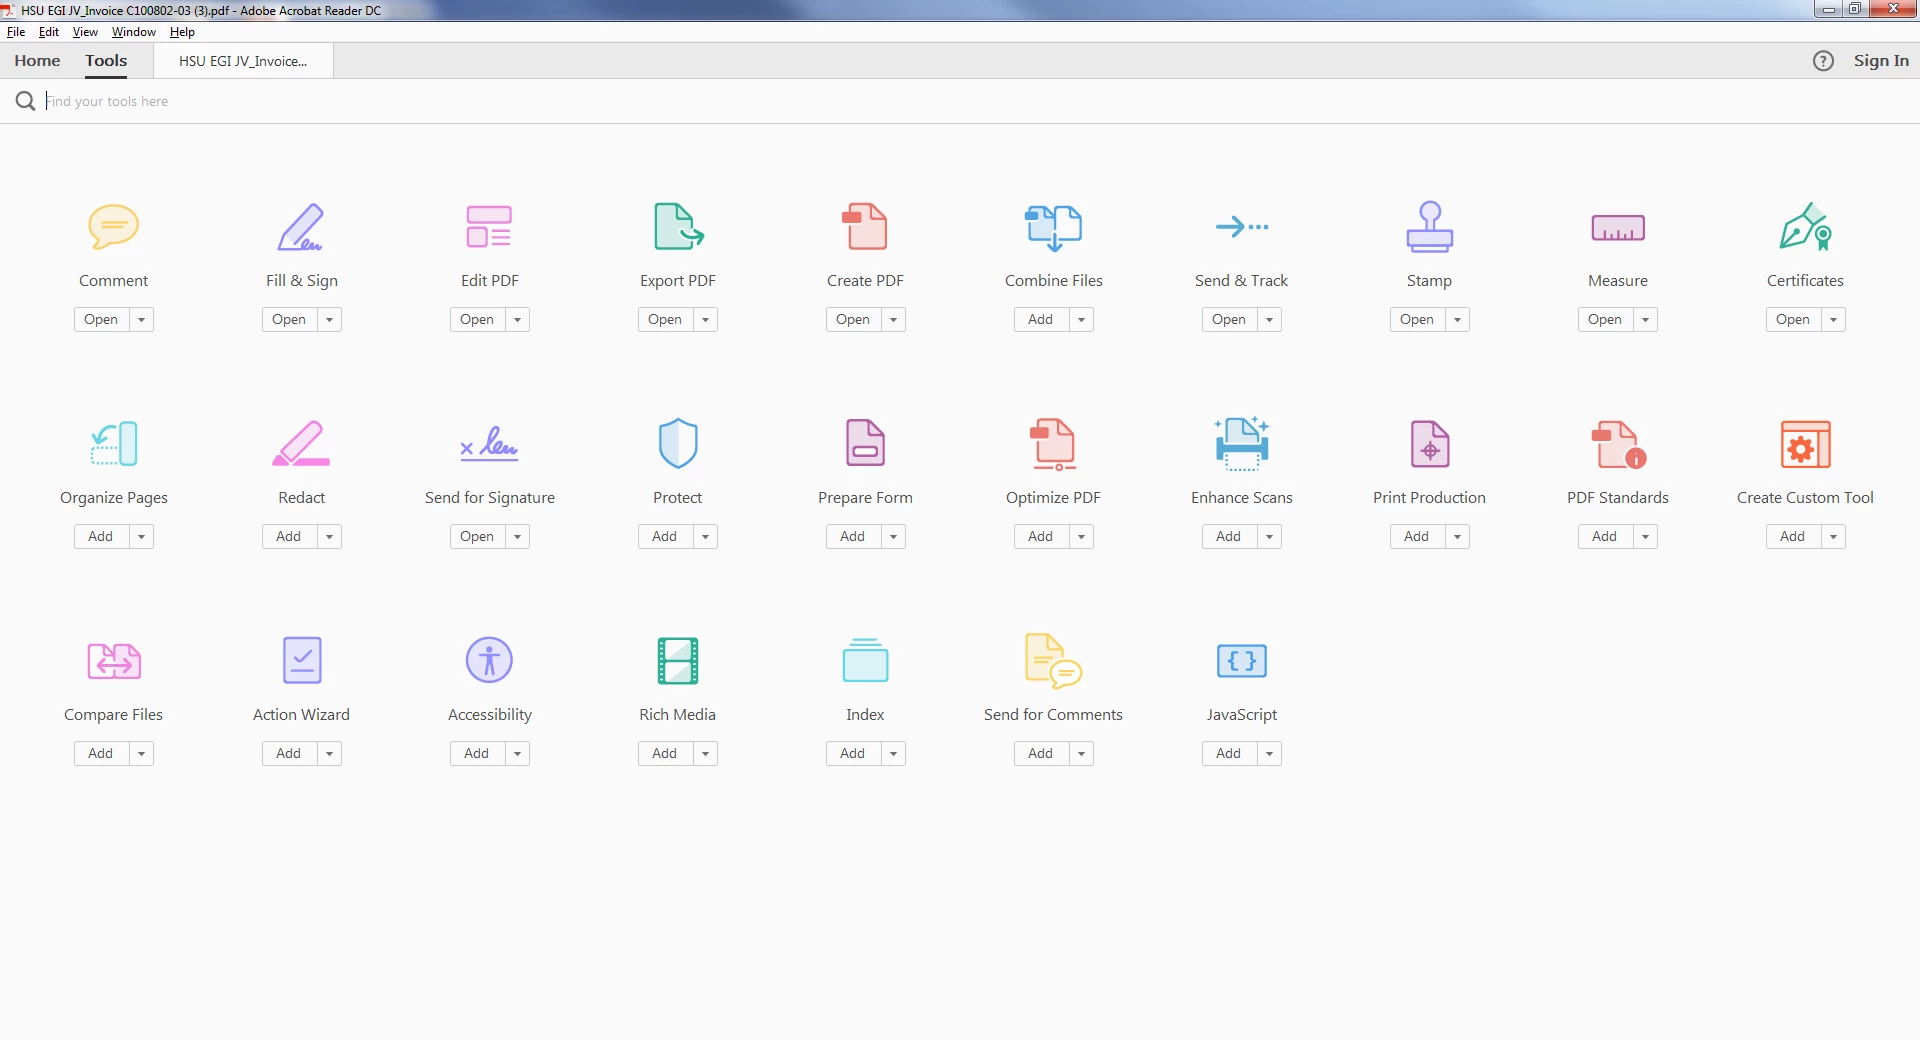Select the Send & Track arrow icon

[x=1241, y=227]
